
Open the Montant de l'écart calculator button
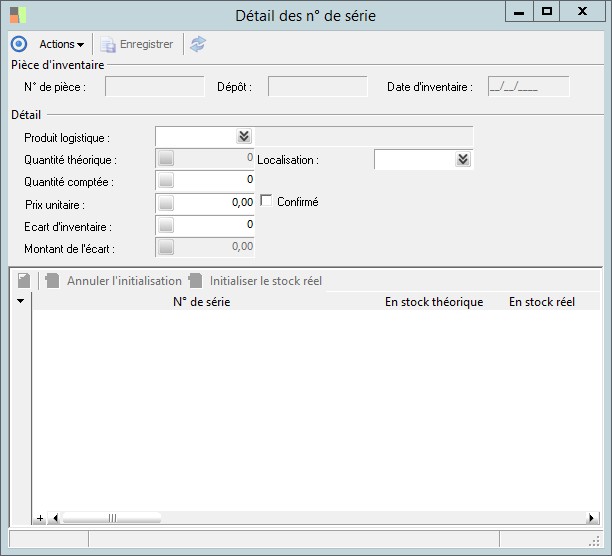[x=166, y=247]
